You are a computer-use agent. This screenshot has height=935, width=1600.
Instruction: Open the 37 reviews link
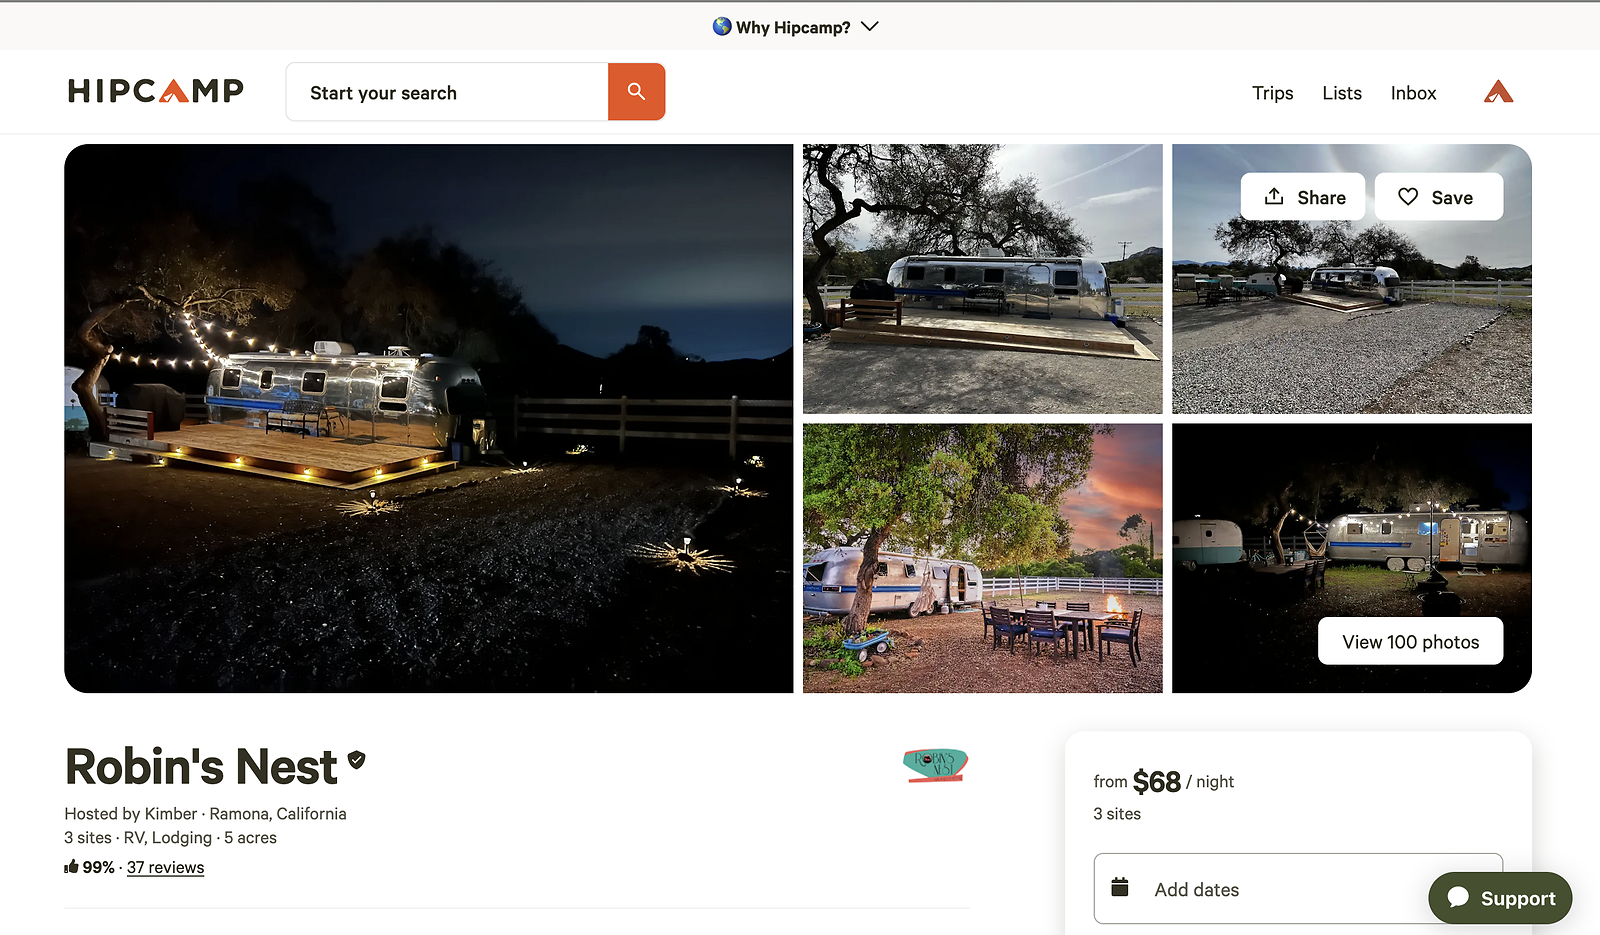[x=165, y=868]
